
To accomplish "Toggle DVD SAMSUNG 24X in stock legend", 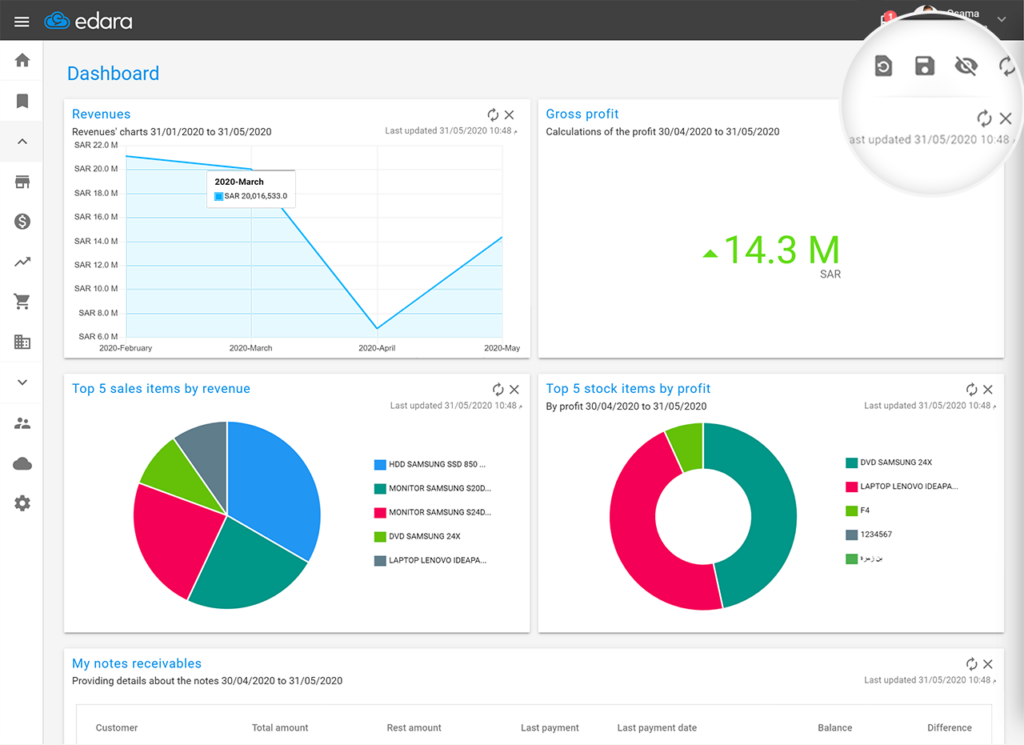I will pos(889,462).
